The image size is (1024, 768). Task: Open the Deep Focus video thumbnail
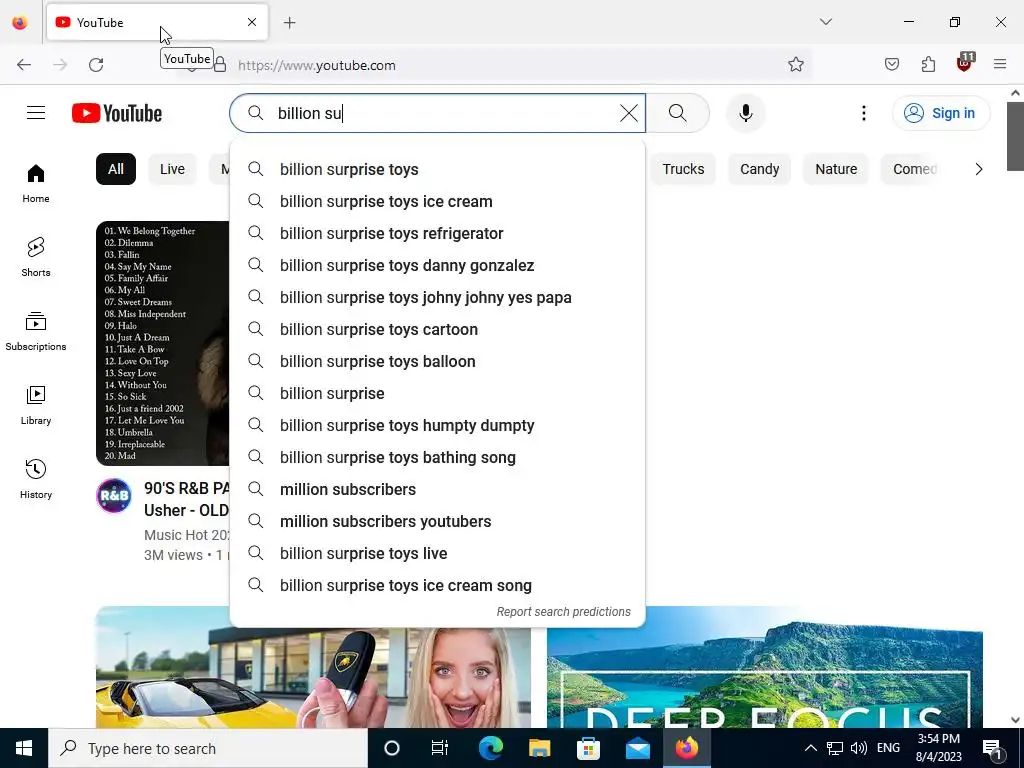(x=765, y=667)
